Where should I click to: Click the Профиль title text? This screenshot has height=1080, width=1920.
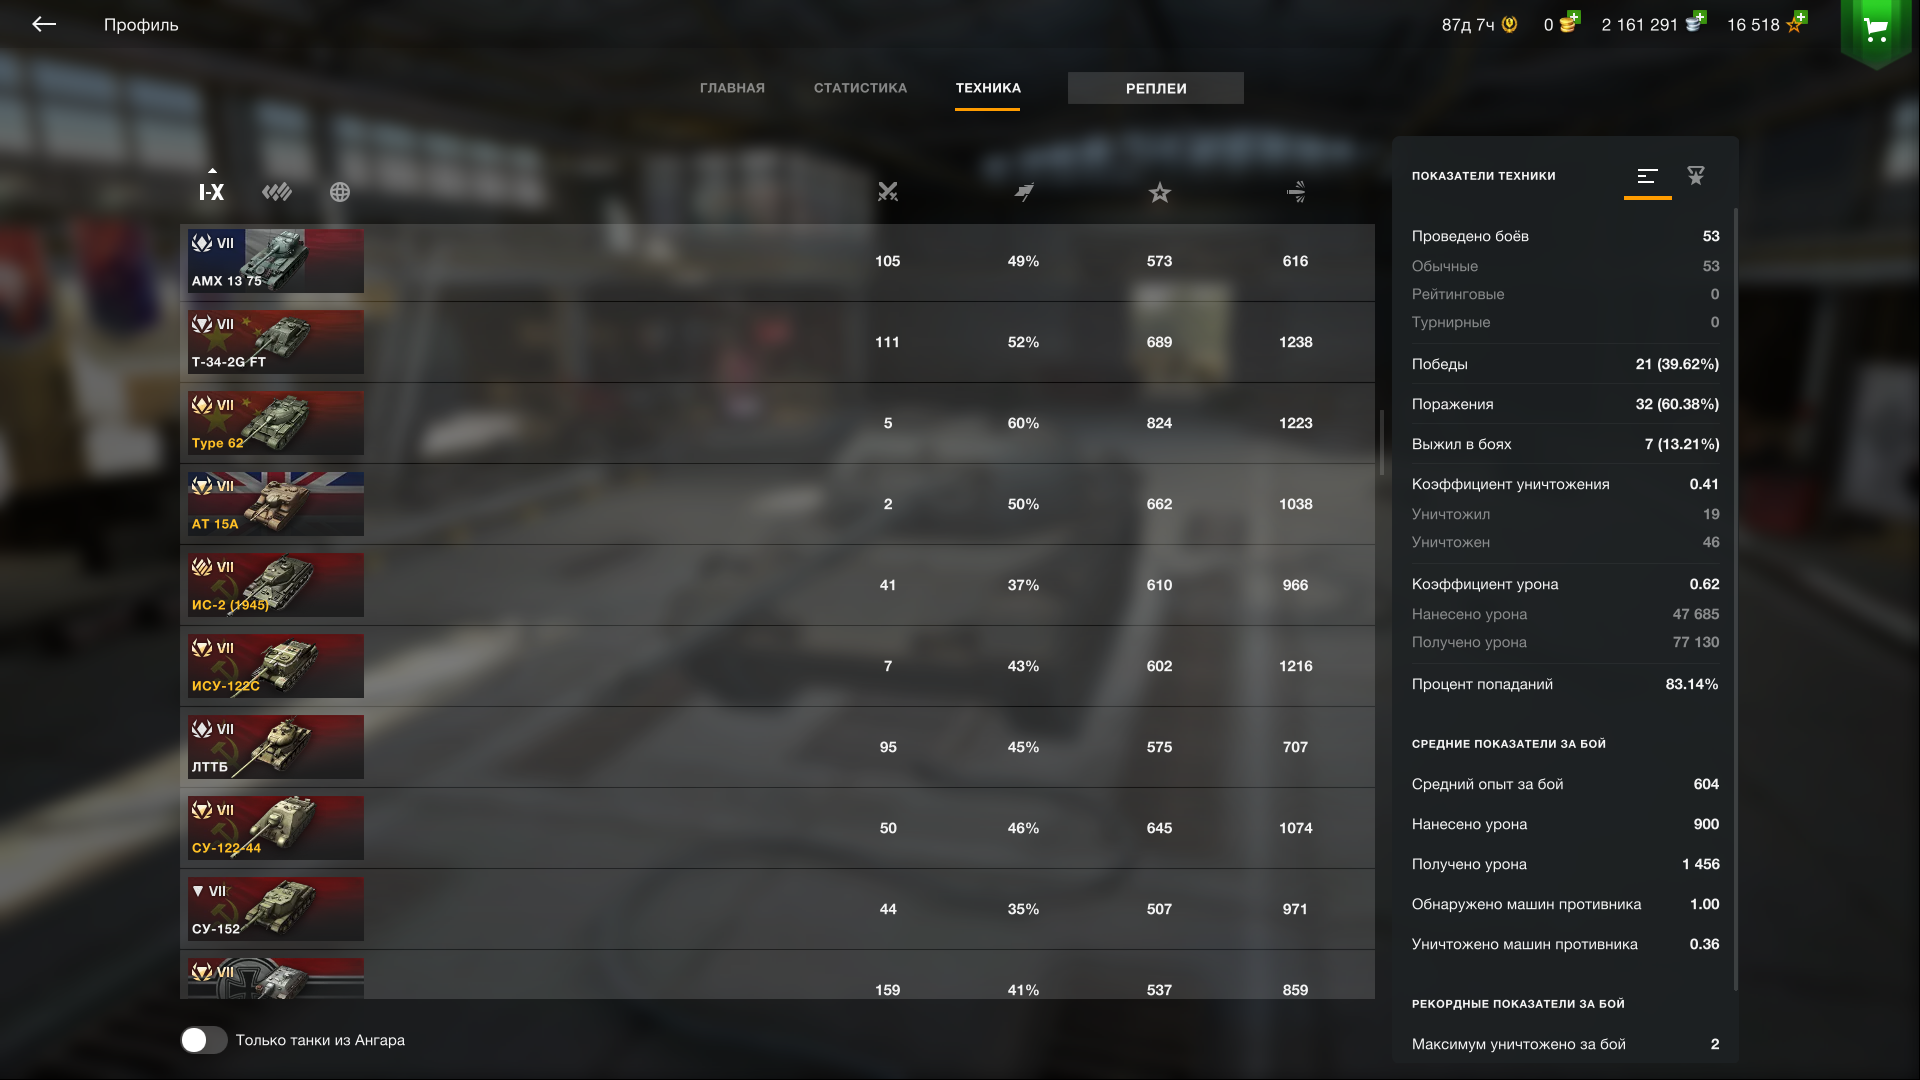pos(141,25)
